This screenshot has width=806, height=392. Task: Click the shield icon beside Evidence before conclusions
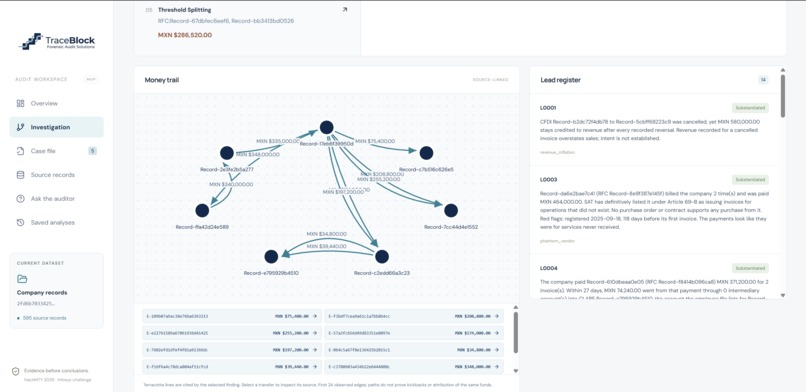point(15,371)
